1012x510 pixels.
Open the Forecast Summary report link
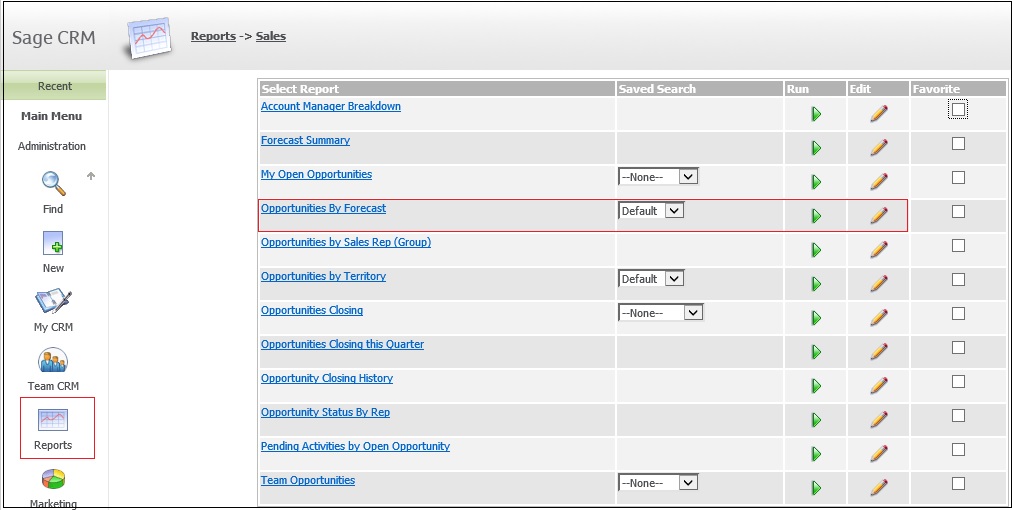pos(305,140)
